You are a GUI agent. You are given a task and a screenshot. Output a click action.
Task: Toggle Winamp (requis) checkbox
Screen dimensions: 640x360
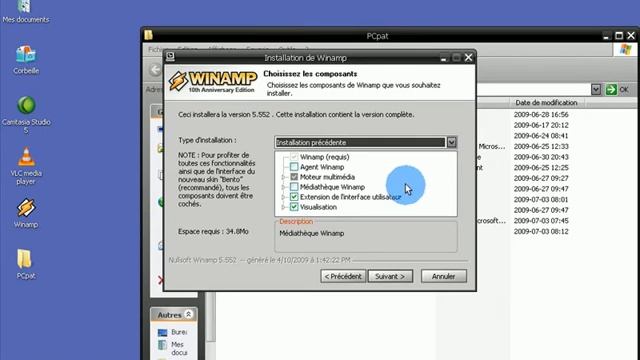pos(294,157)
